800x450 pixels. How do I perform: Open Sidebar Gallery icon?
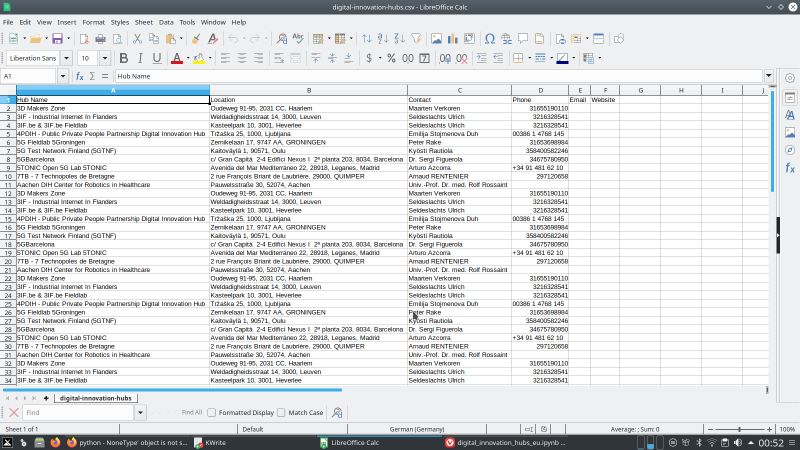coord(790,133)
